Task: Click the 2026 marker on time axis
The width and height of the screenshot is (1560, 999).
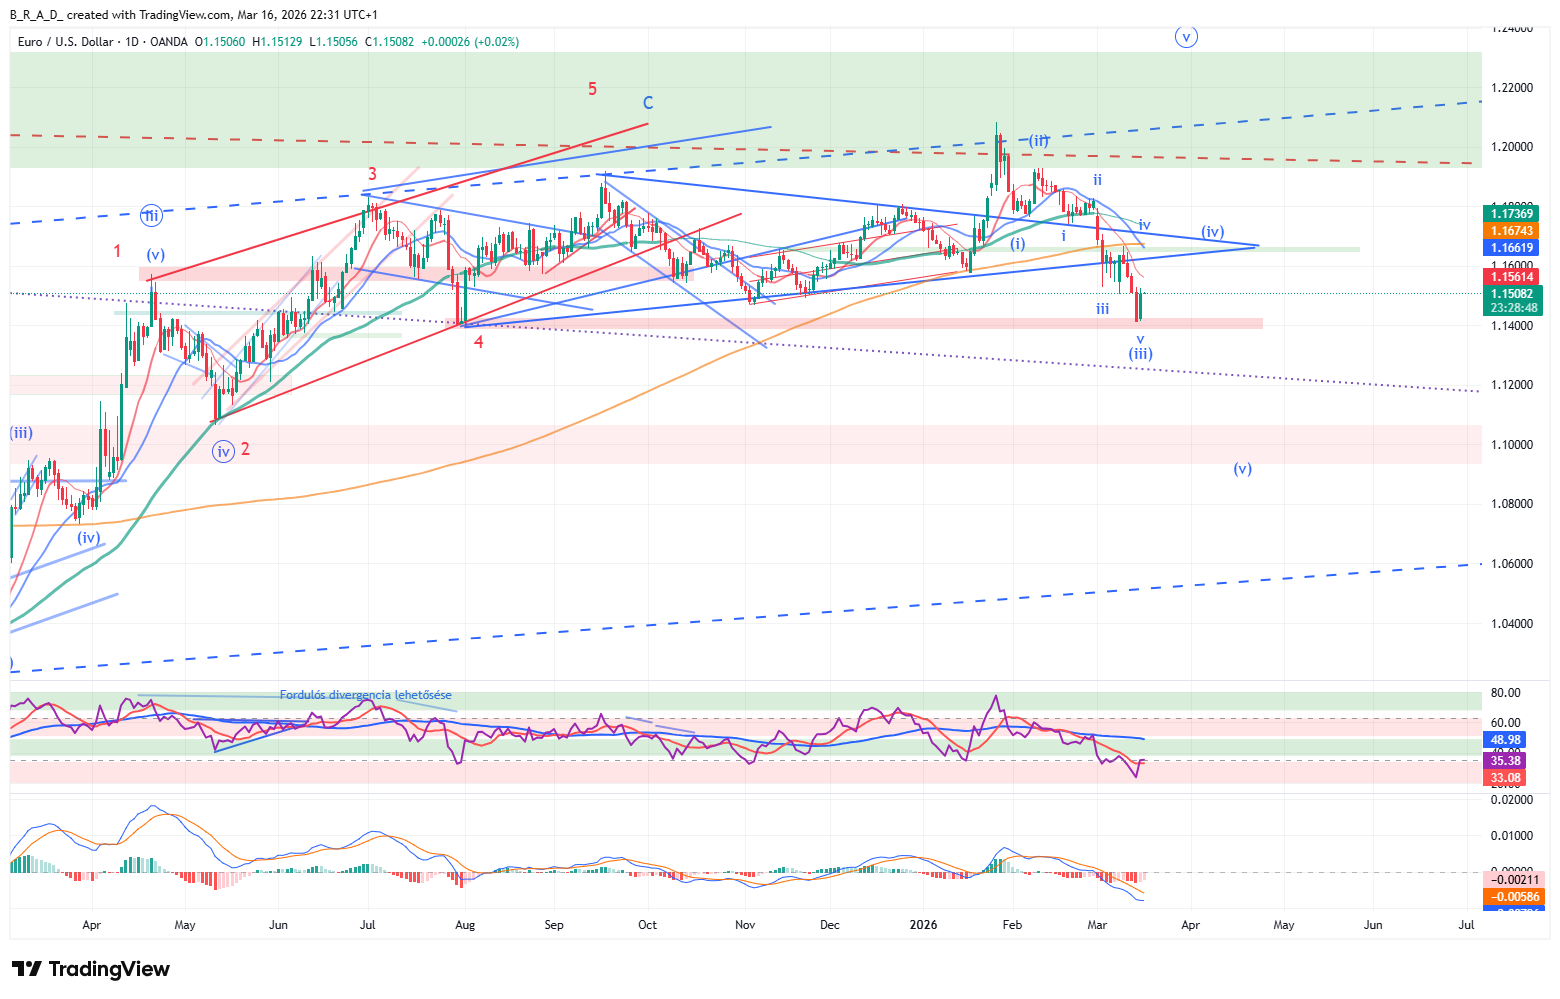Action: tap(923, 925)
